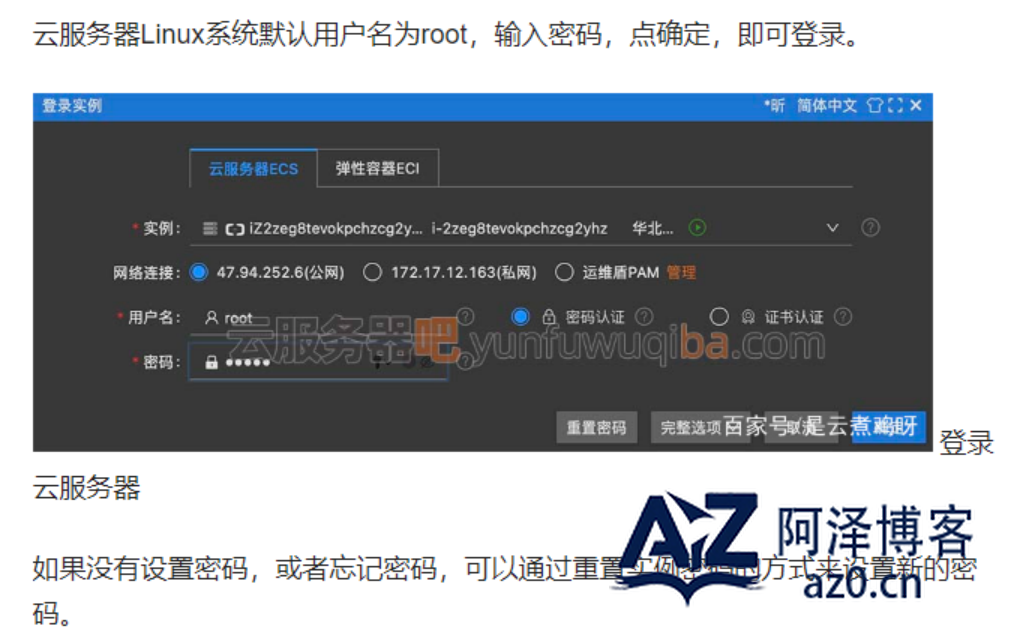Close the 登录实例 dialog

coord(916,105)
